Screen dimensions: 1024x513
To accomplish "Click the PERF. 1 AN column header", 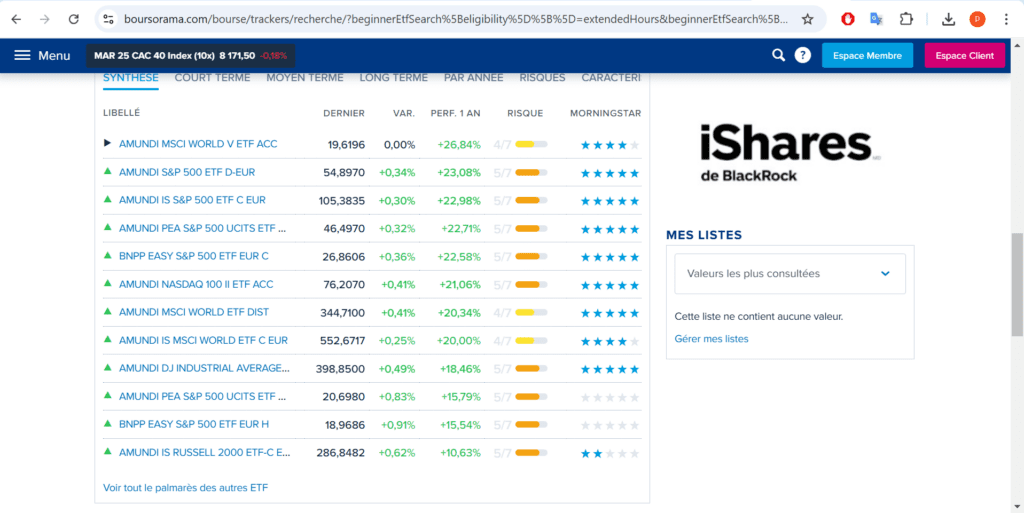I will coord(455,113).
